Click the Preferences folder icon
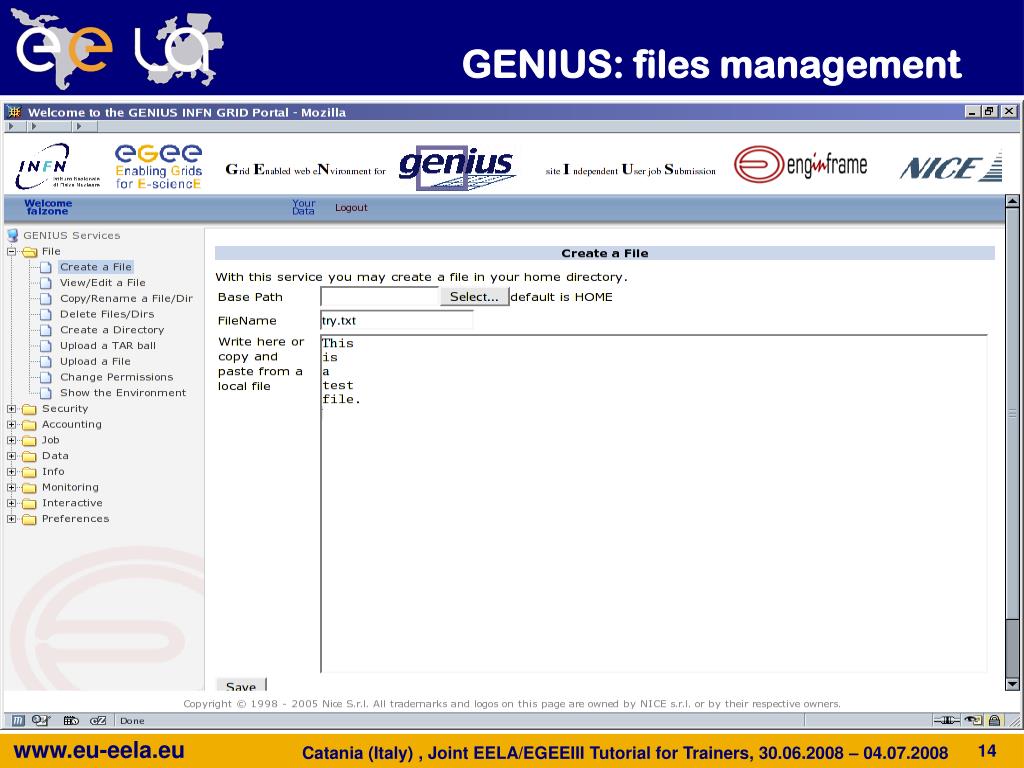This screenshot has height=768, width=1024. point(29,519)
